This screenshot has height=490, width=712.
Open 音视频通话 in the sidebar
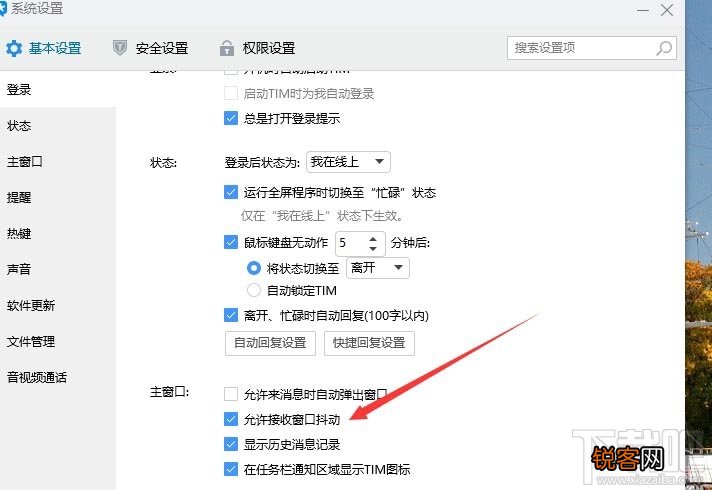(58, 377)
